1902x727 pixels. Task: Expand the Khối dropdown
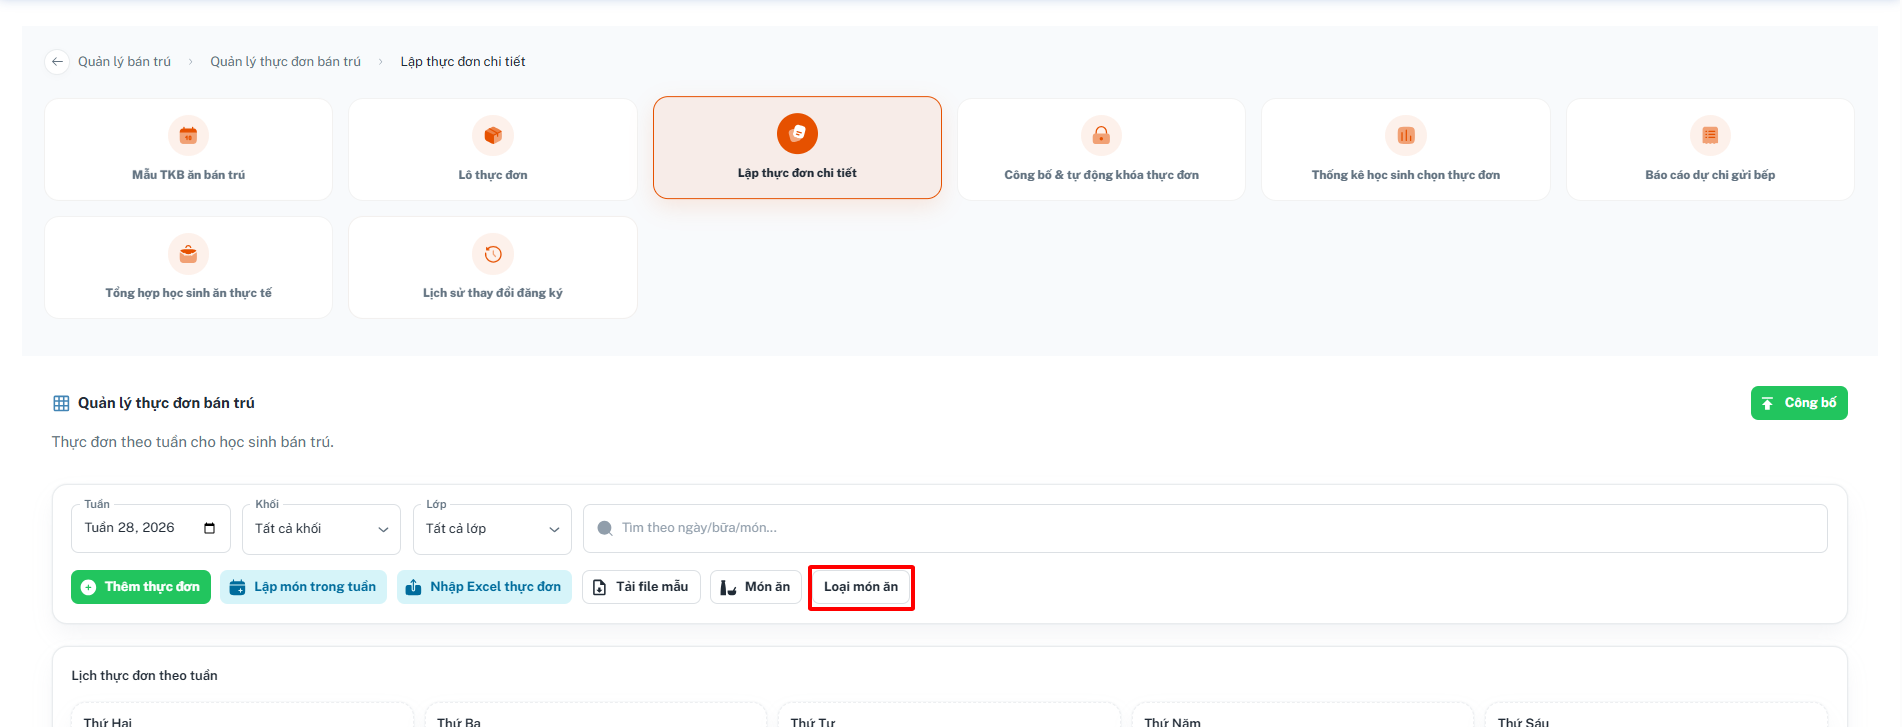321,529
